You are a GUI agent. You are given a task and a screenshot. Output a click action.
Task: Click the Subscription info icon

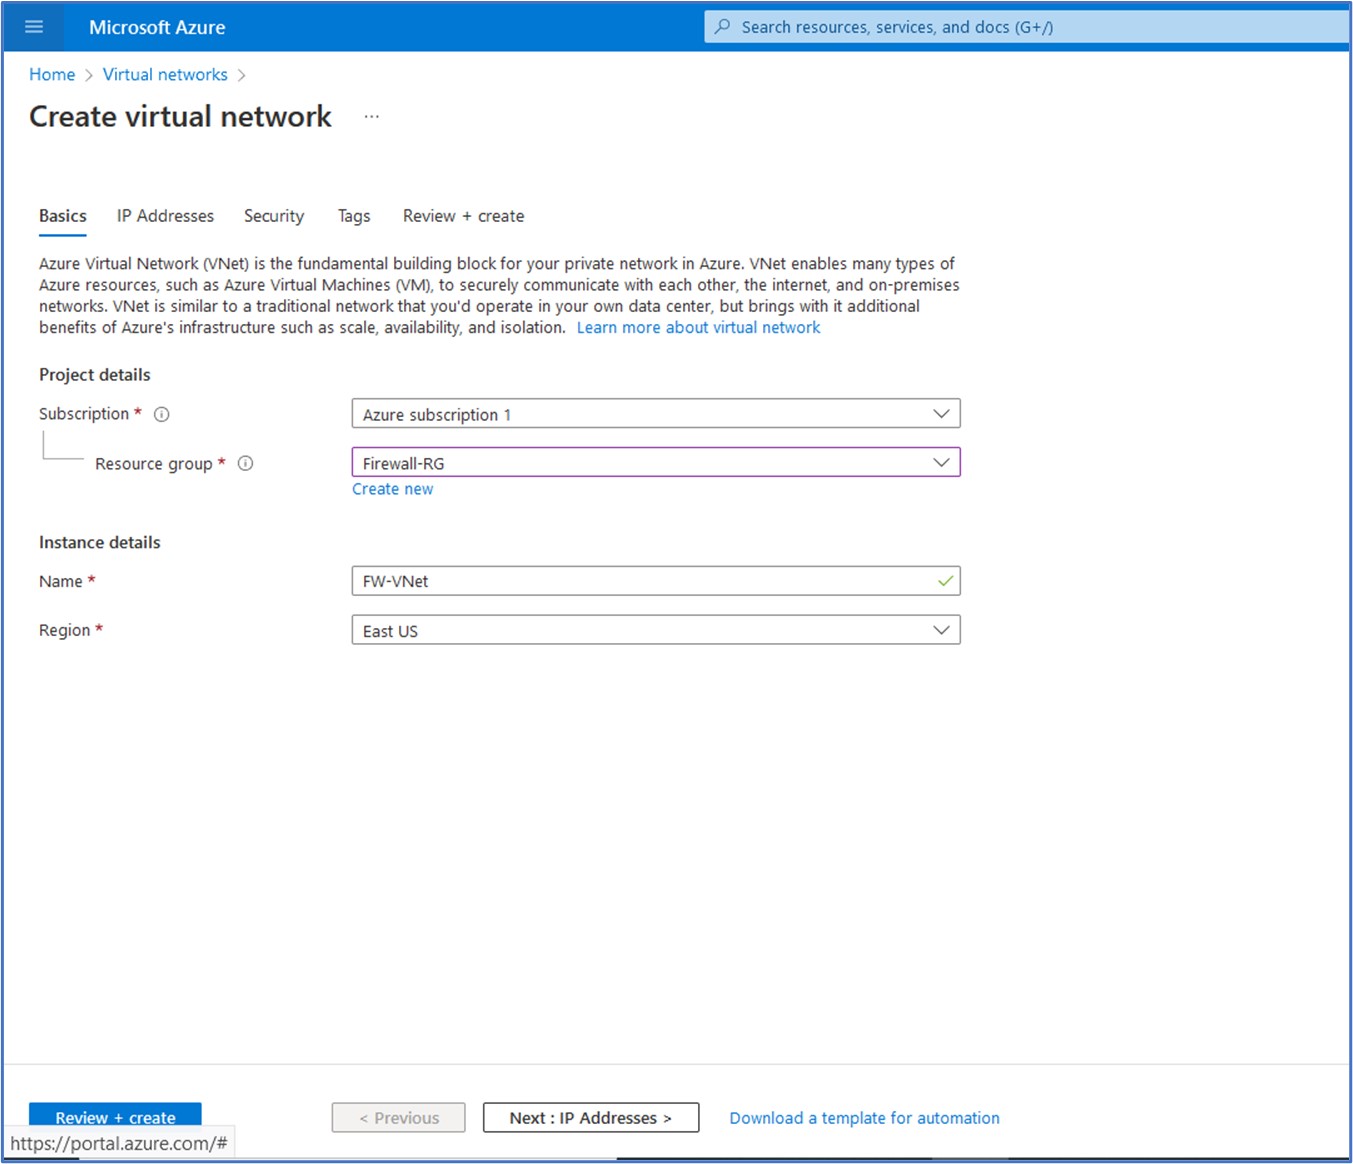161,414
